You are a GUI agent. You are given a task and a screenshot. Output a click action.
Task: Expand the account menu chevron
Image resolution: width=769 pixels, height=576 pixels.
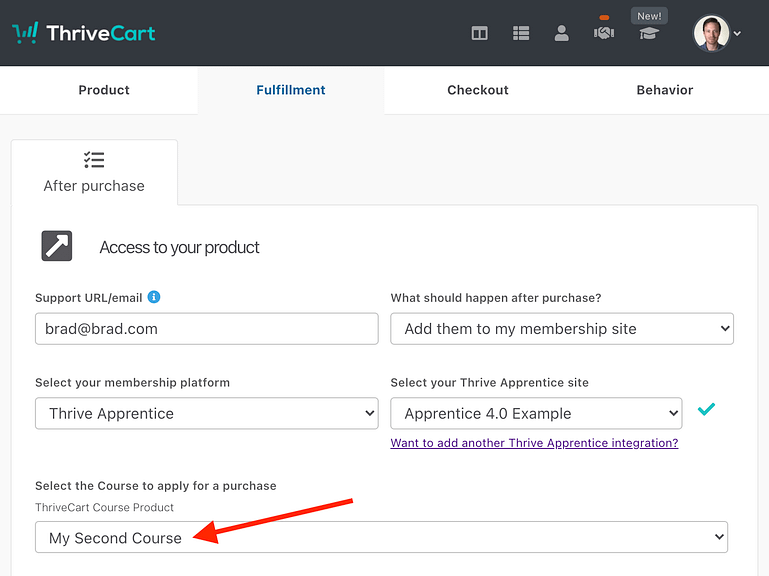(x=738, y=34)
